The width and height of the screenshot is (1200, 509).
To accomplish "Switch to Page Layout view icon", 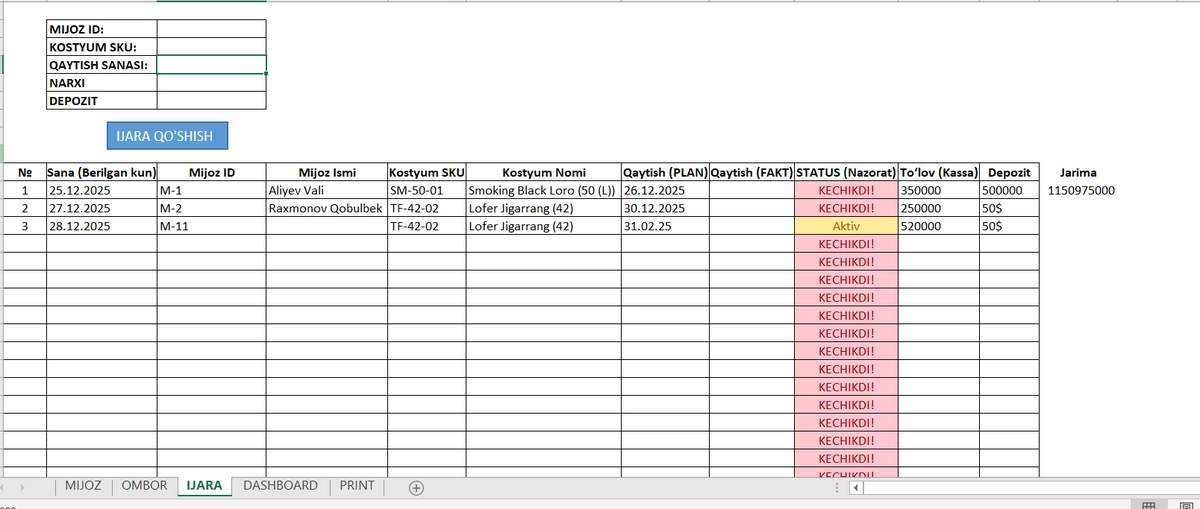I will tap(1186, 505).
